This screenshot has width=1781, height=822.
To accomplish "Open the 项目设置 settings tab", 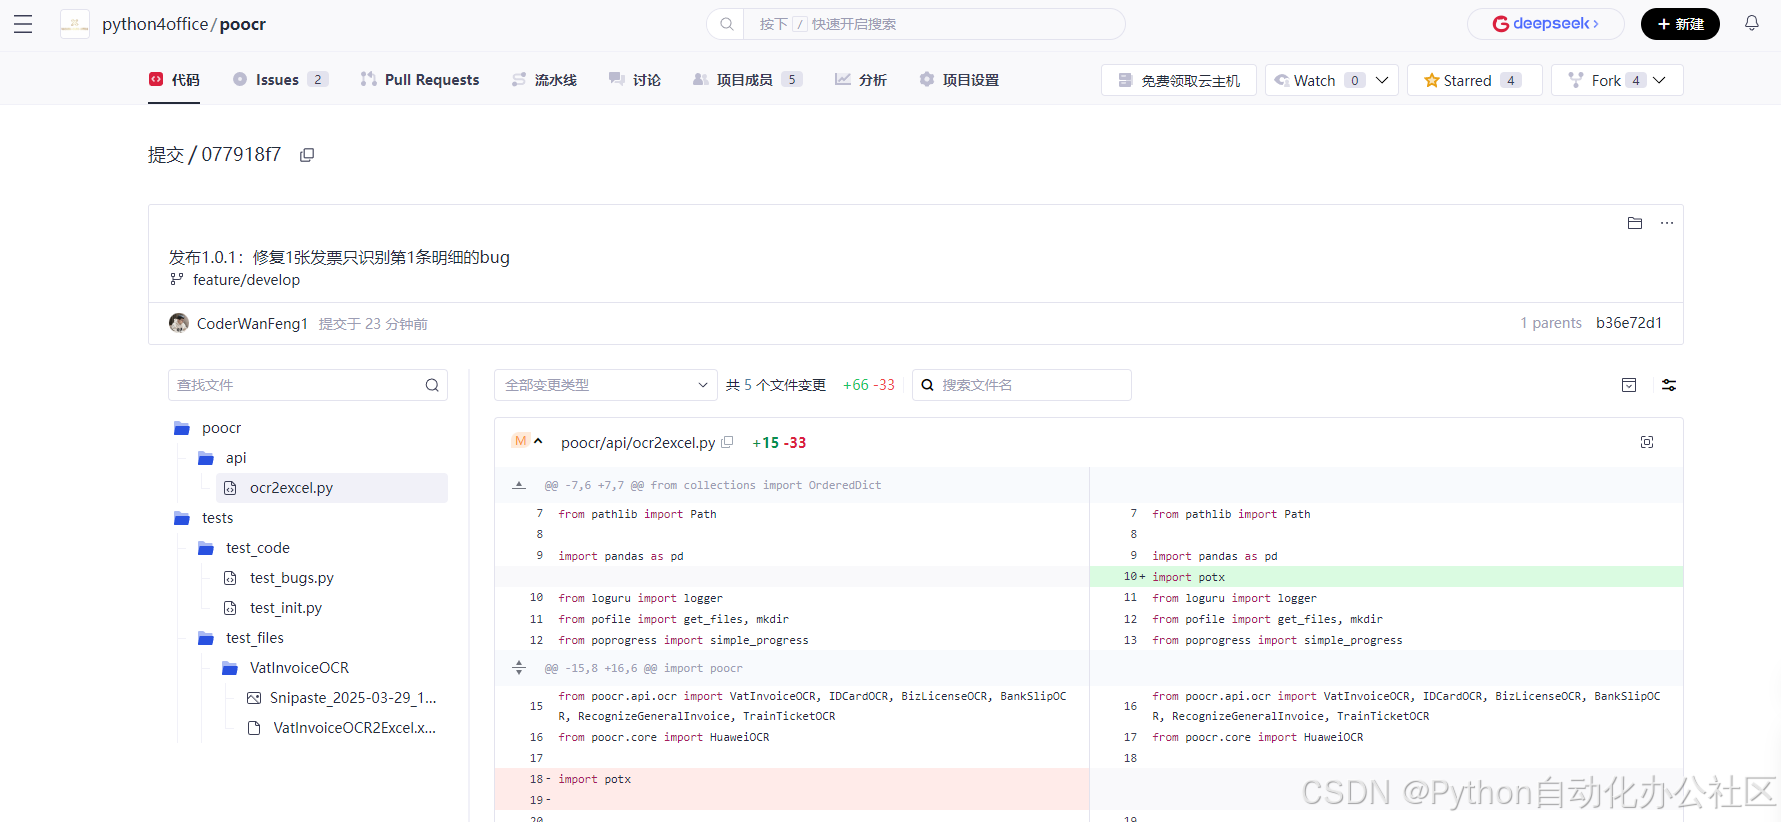I will coord(959,80).
